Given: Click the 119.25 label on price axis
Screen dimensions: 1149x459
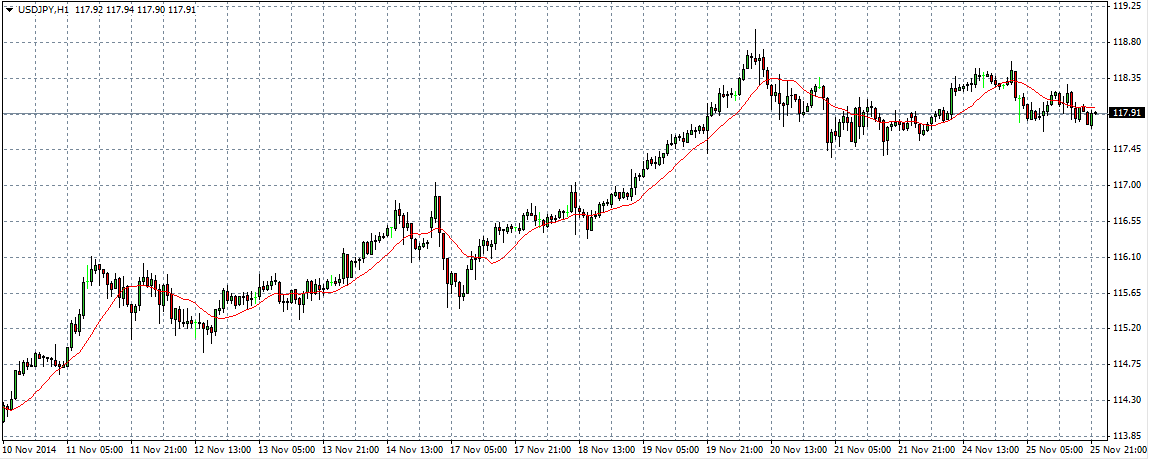Looking at the screenshot, I should [1127, 6].
